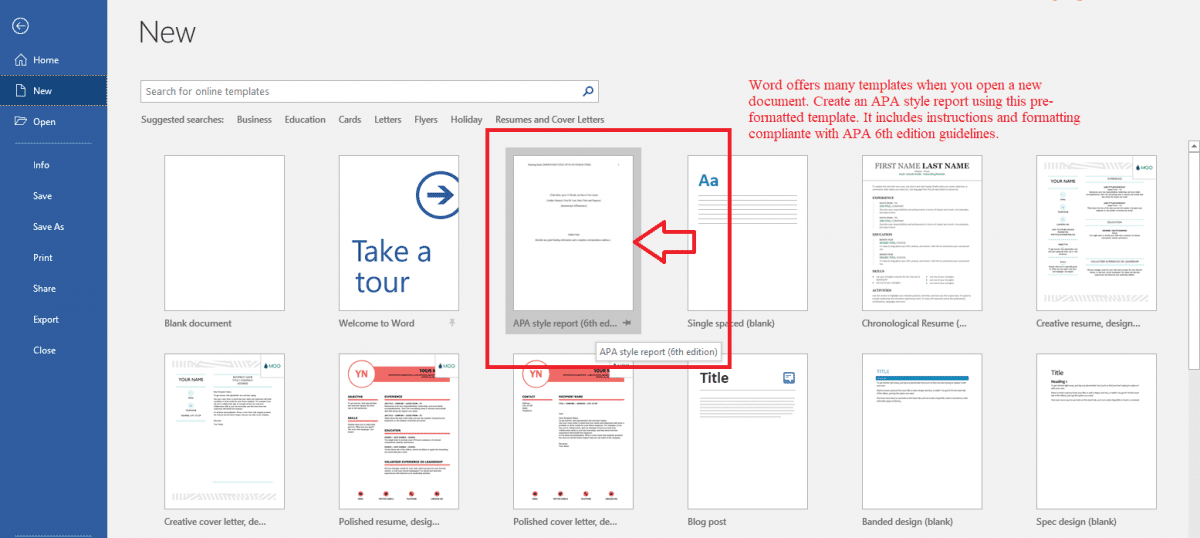Search suggested Resumes and Cover Letters

coord(550,120)
